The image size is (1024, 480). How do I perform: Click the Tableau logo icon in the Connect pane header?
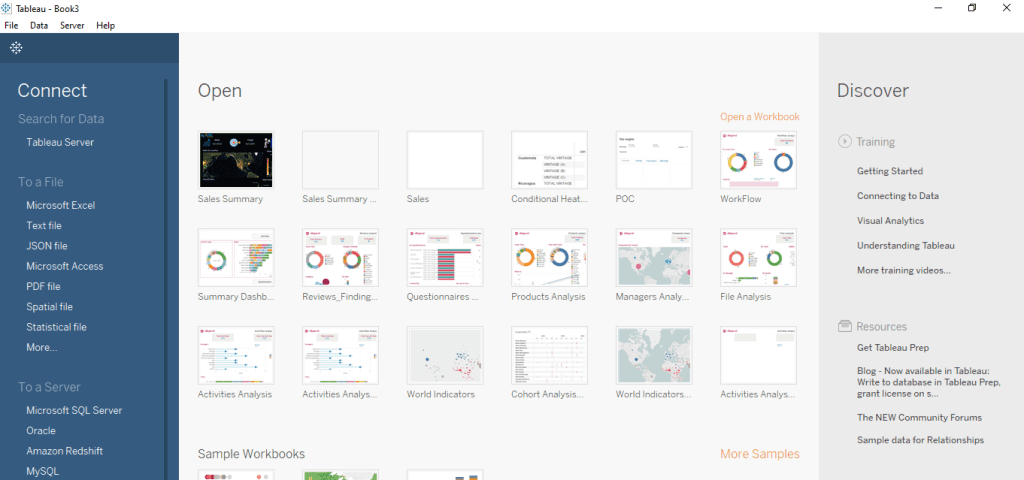[x=16, y=48]
